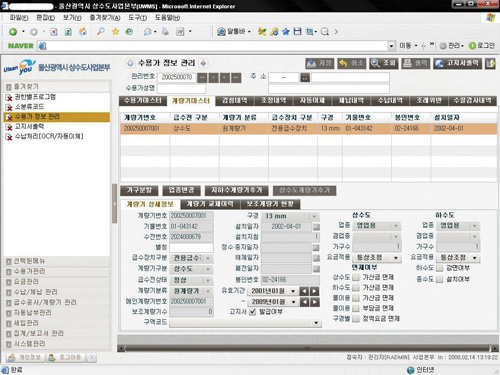Click the 가구분할 button

[x=139, y=190]
